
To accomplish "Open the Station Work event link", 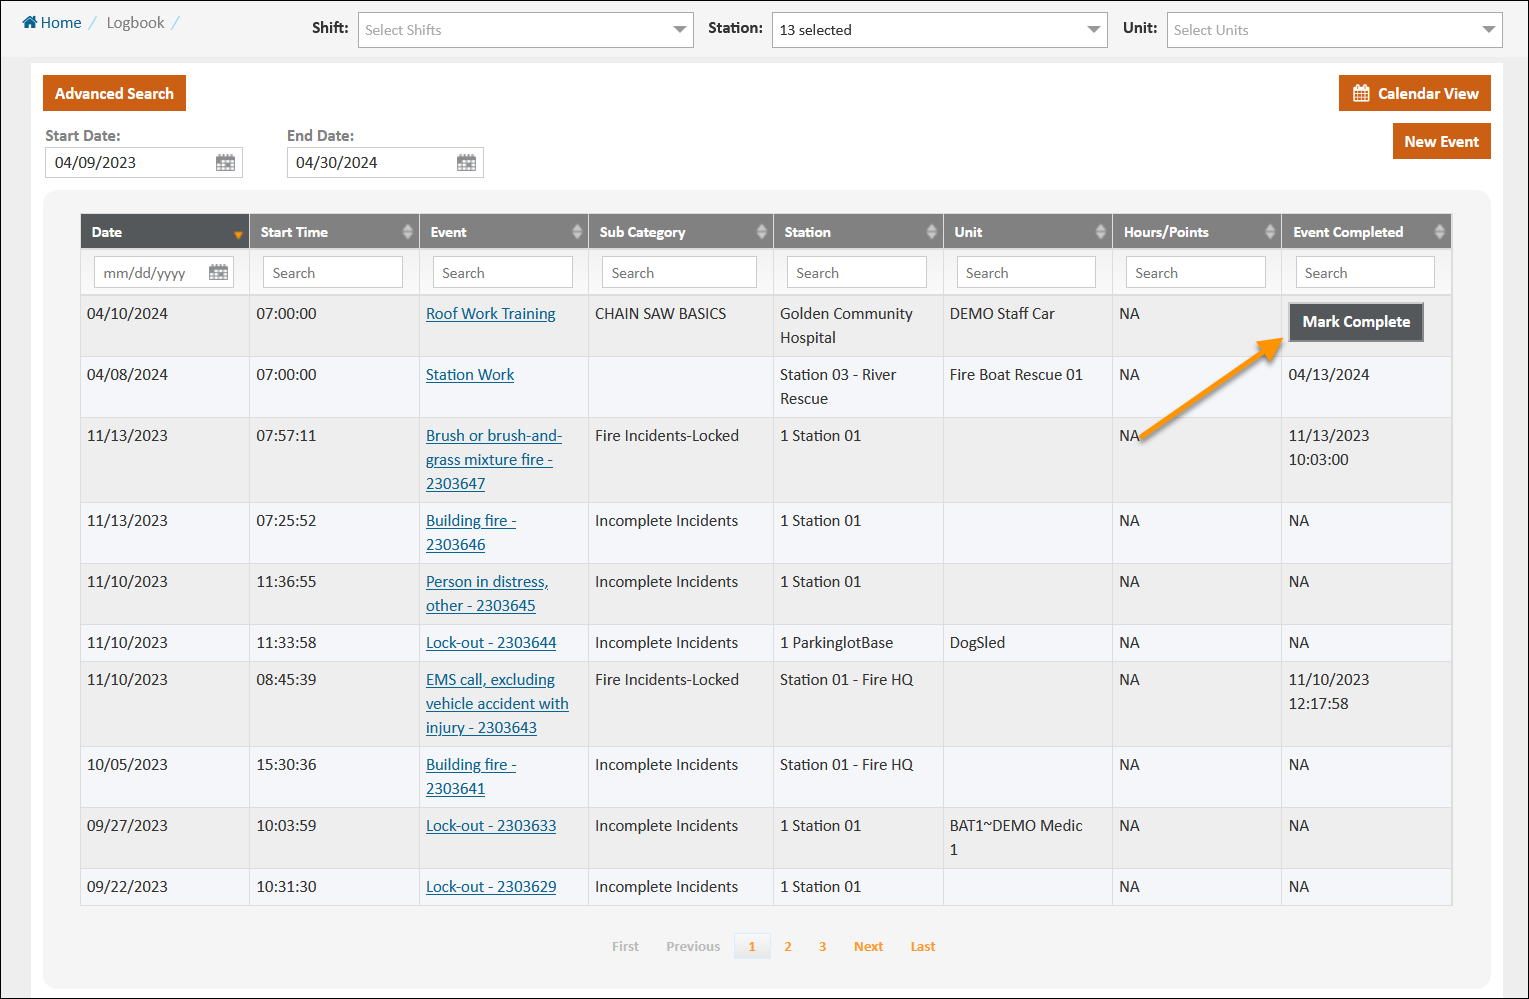I will [x=470, y=375].
